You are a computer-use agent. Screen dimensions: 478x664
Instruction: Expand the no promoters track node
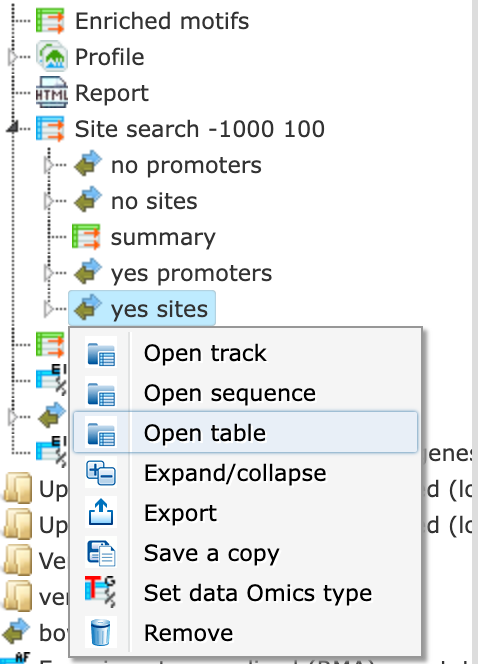point(50,165)
